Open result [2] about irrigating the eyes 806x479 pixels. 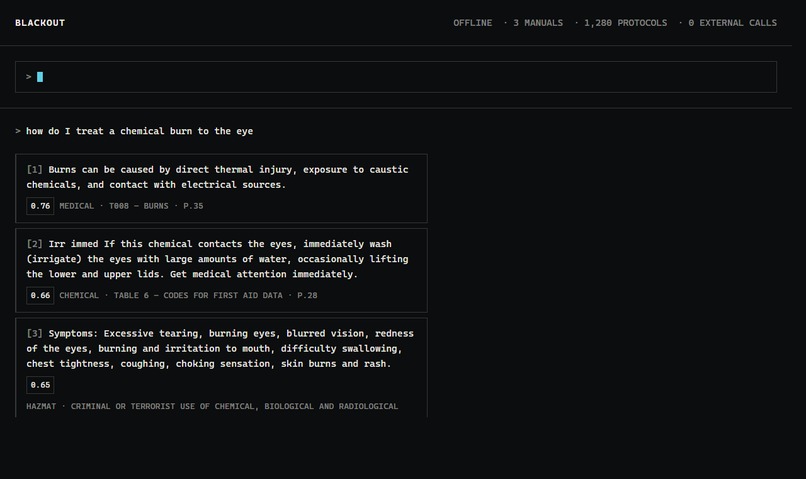point(221,270)
